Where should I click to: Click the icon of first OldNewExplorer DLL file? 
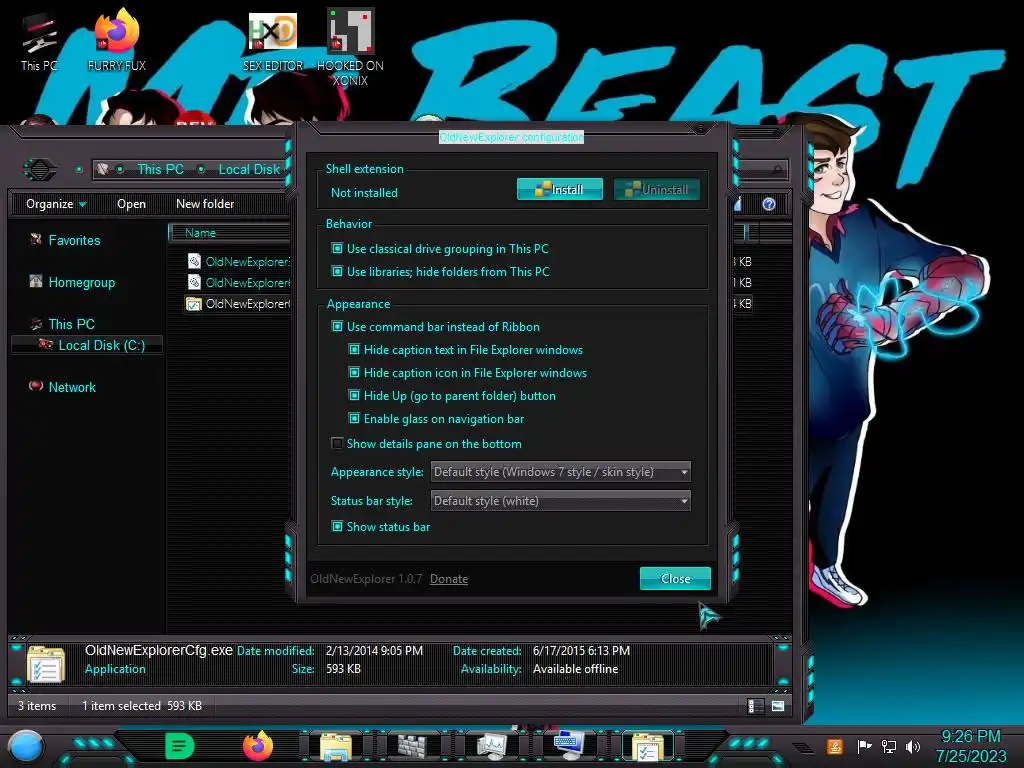click(194, 261)
